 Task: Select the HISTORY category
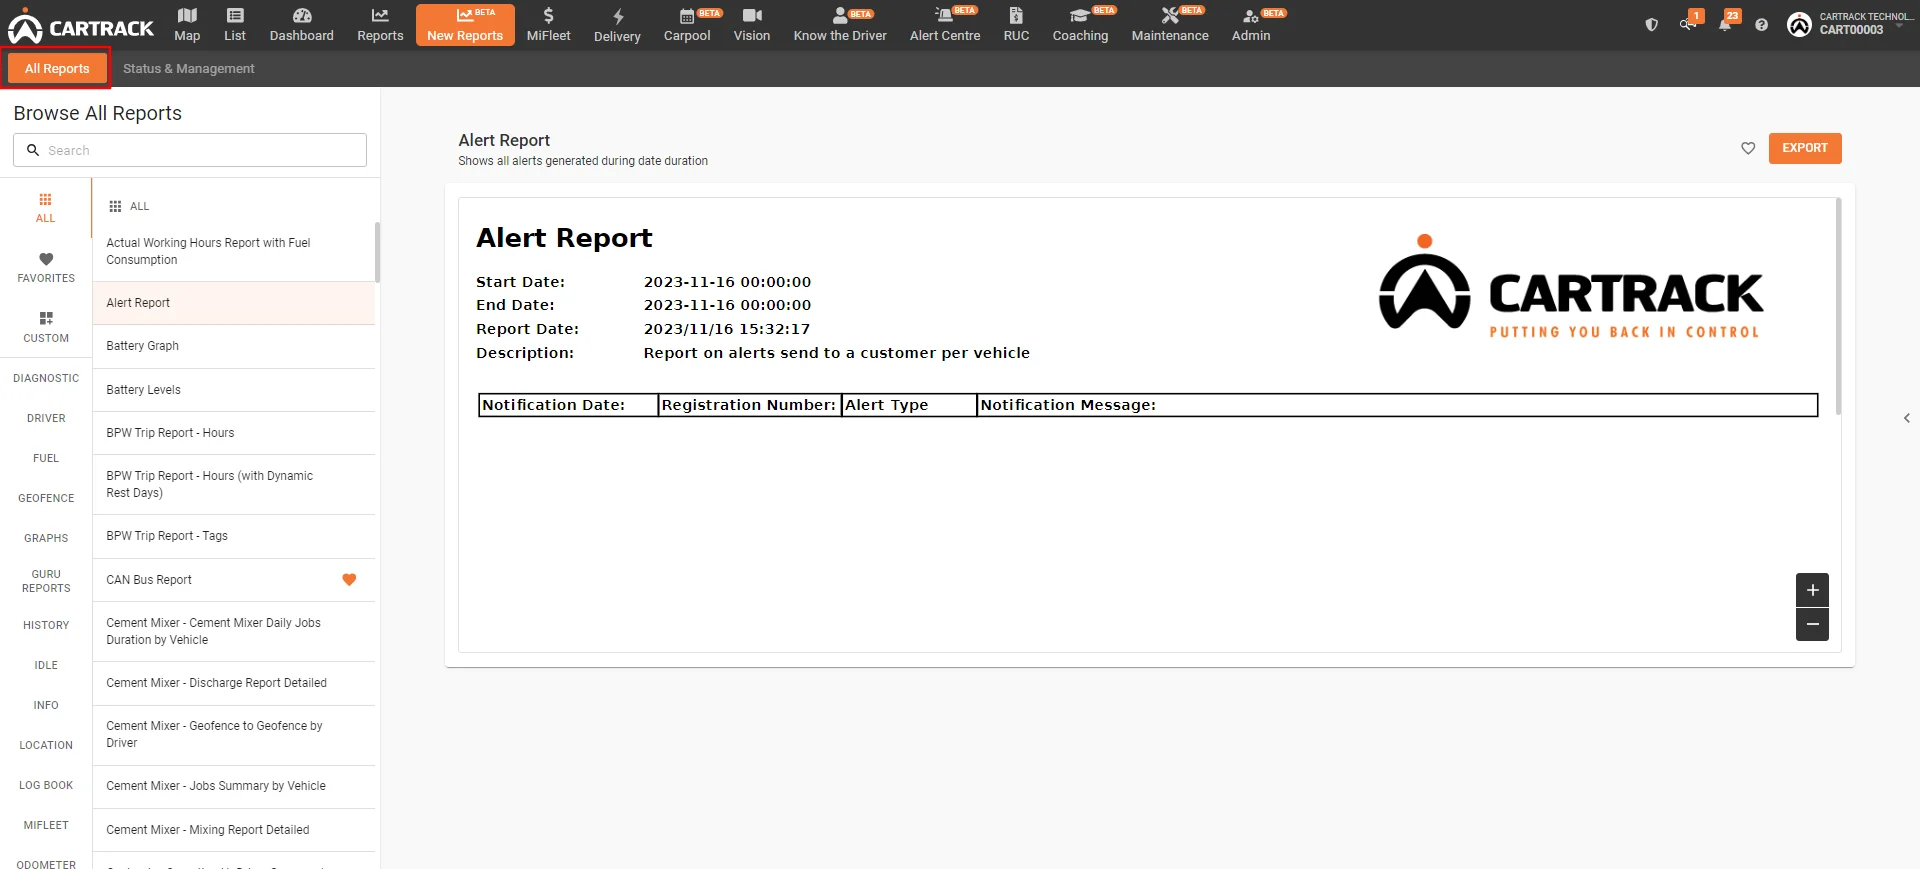pos(46,625)
